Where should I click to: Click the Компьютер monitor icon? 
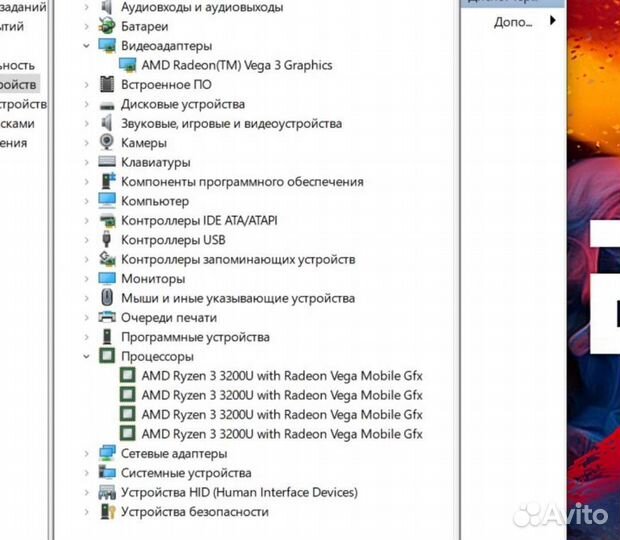click(107, 200)
